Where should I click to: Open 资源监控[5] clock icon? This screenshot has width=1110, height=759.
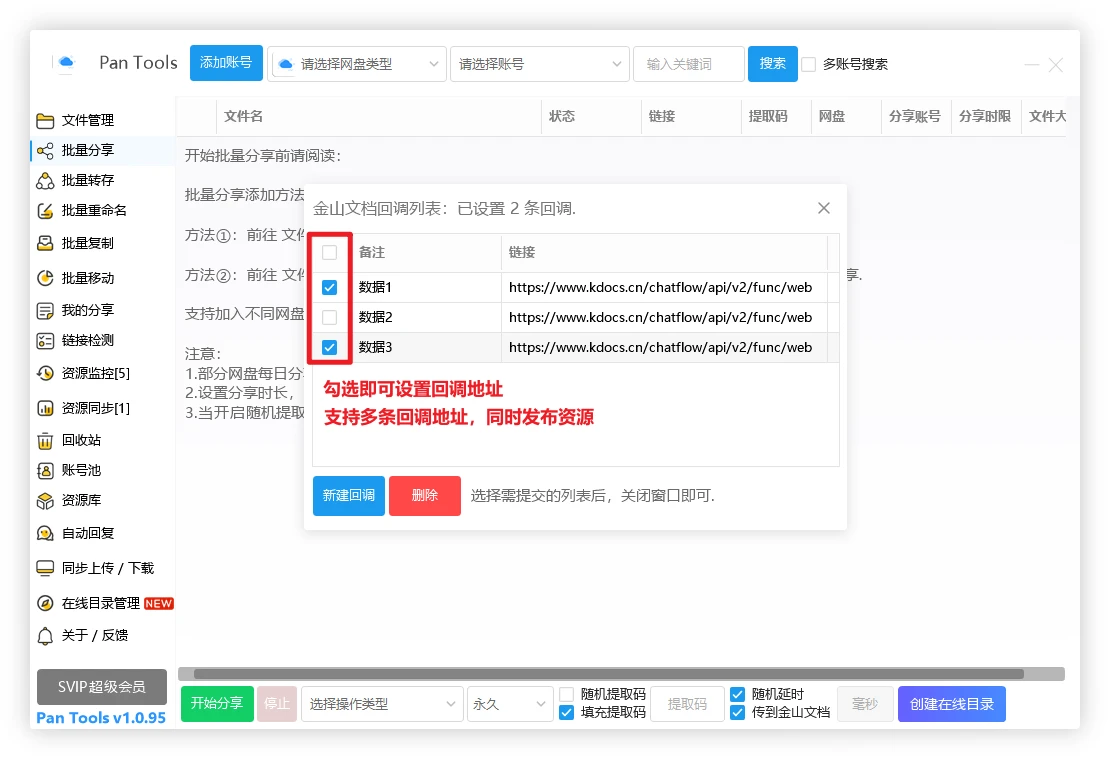[45, 373]
